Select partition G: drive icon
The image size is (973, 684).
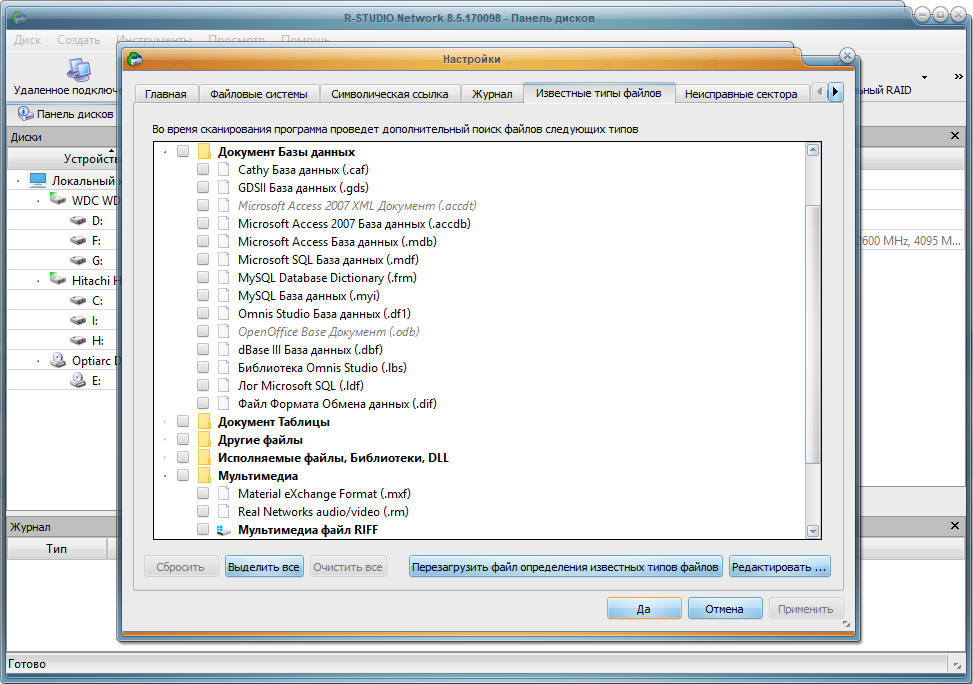[x=78, y=260]
